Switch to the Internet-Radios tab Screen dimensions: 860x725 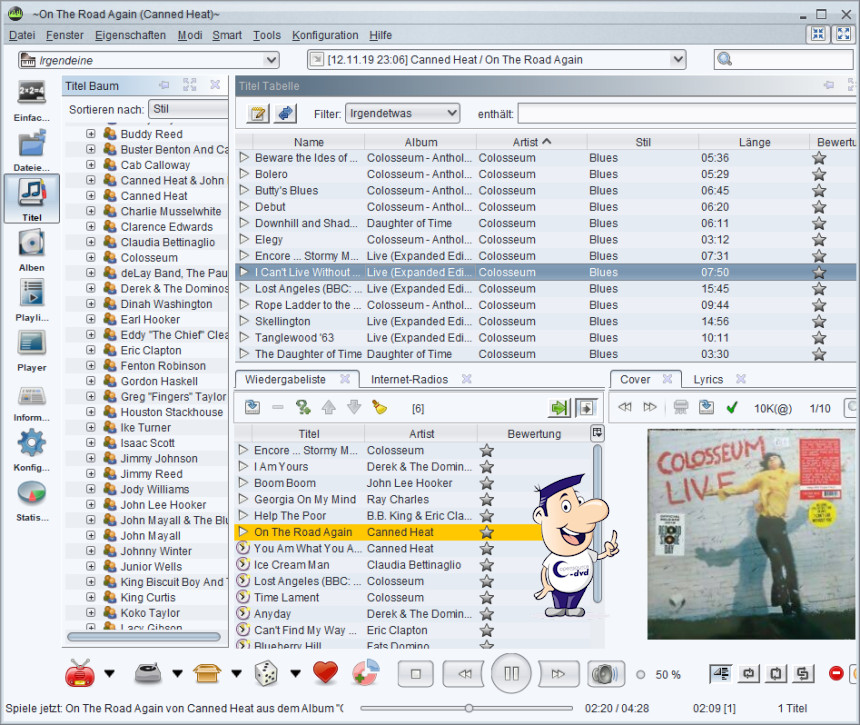click(409, 380)
